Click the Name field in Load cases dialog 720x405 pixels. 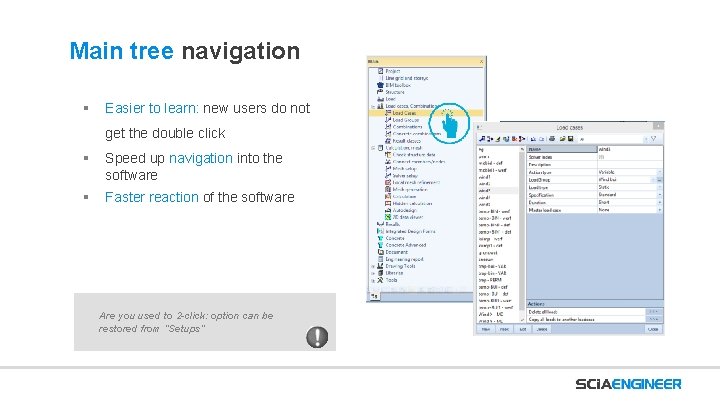coord(630,149)
